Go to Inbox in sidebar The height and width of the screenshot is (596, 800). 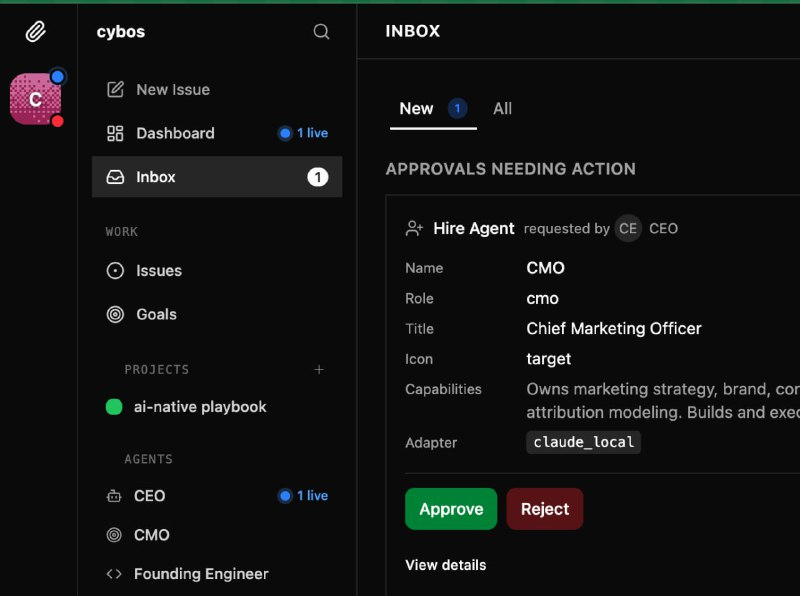pos(156,177)
